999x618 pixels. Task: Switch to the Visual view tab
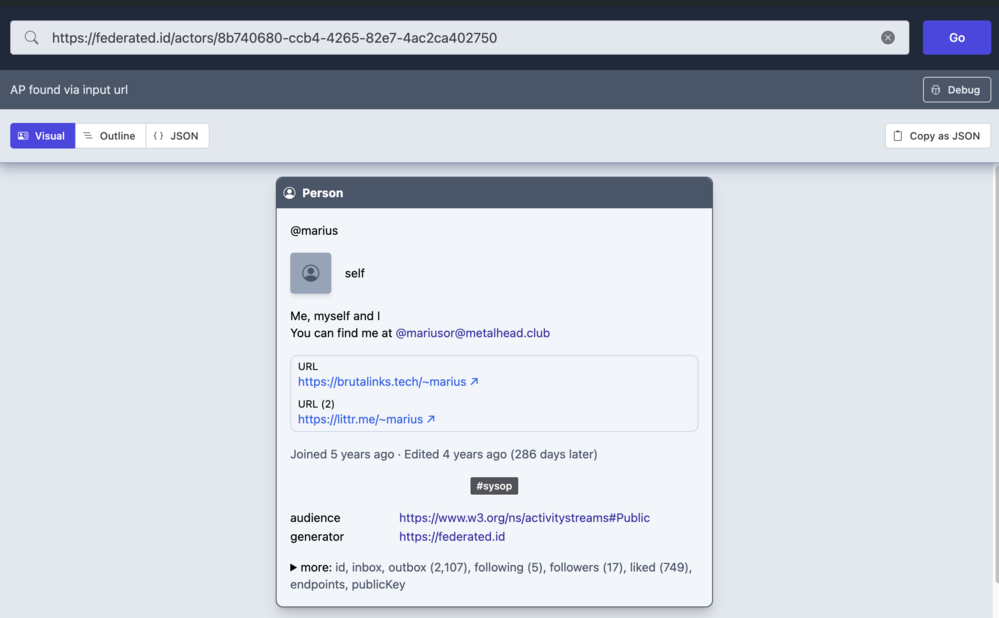click(x=42, y=136)
